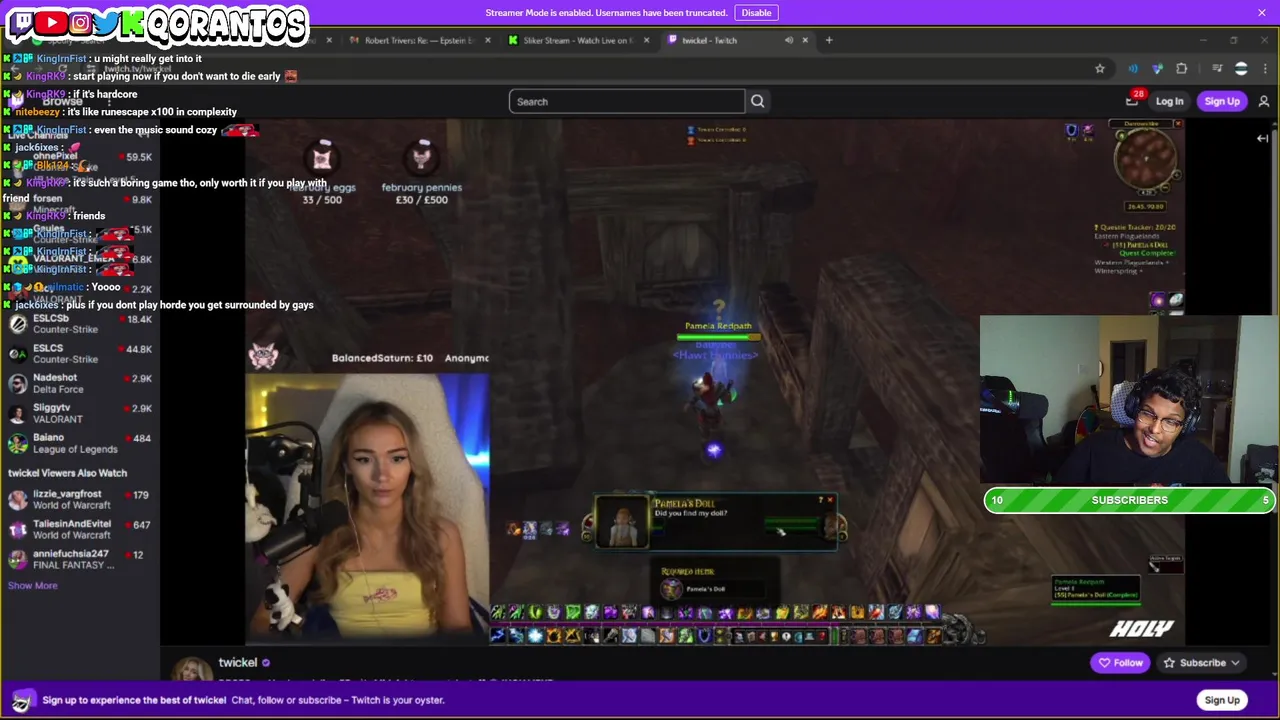The width and height of the screenshot is (1280, 720).
Task: Select Pamela Redpath nameplate
Action: pos(718,326)
